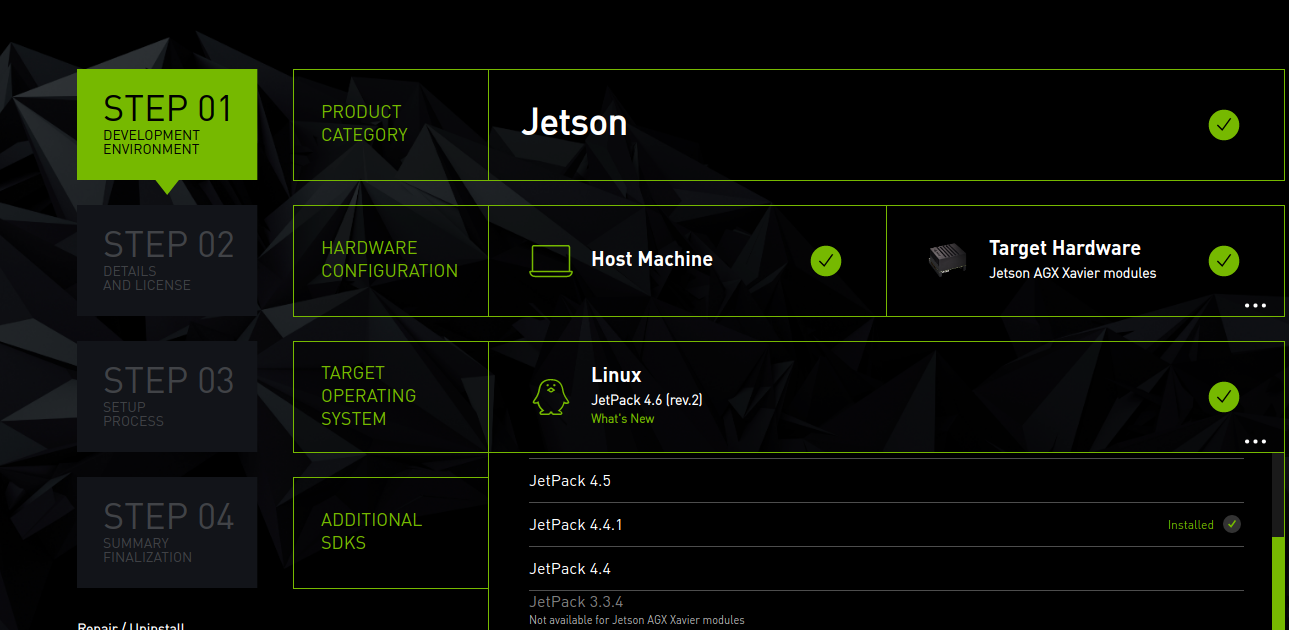Select JetPack 4.4 from version list

(x=886, y=569)
